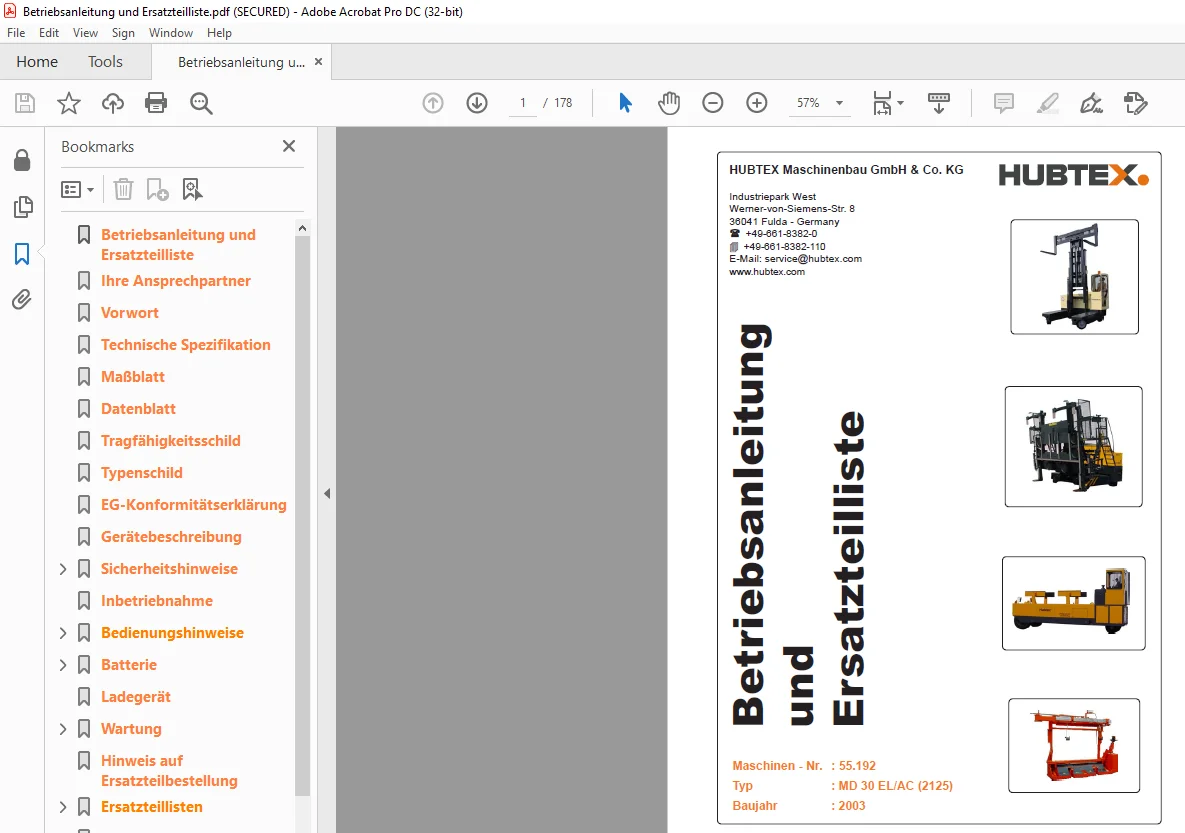
Task: Expand the Ersatzteillisten bookmark
Action: [x=63, y=807]
